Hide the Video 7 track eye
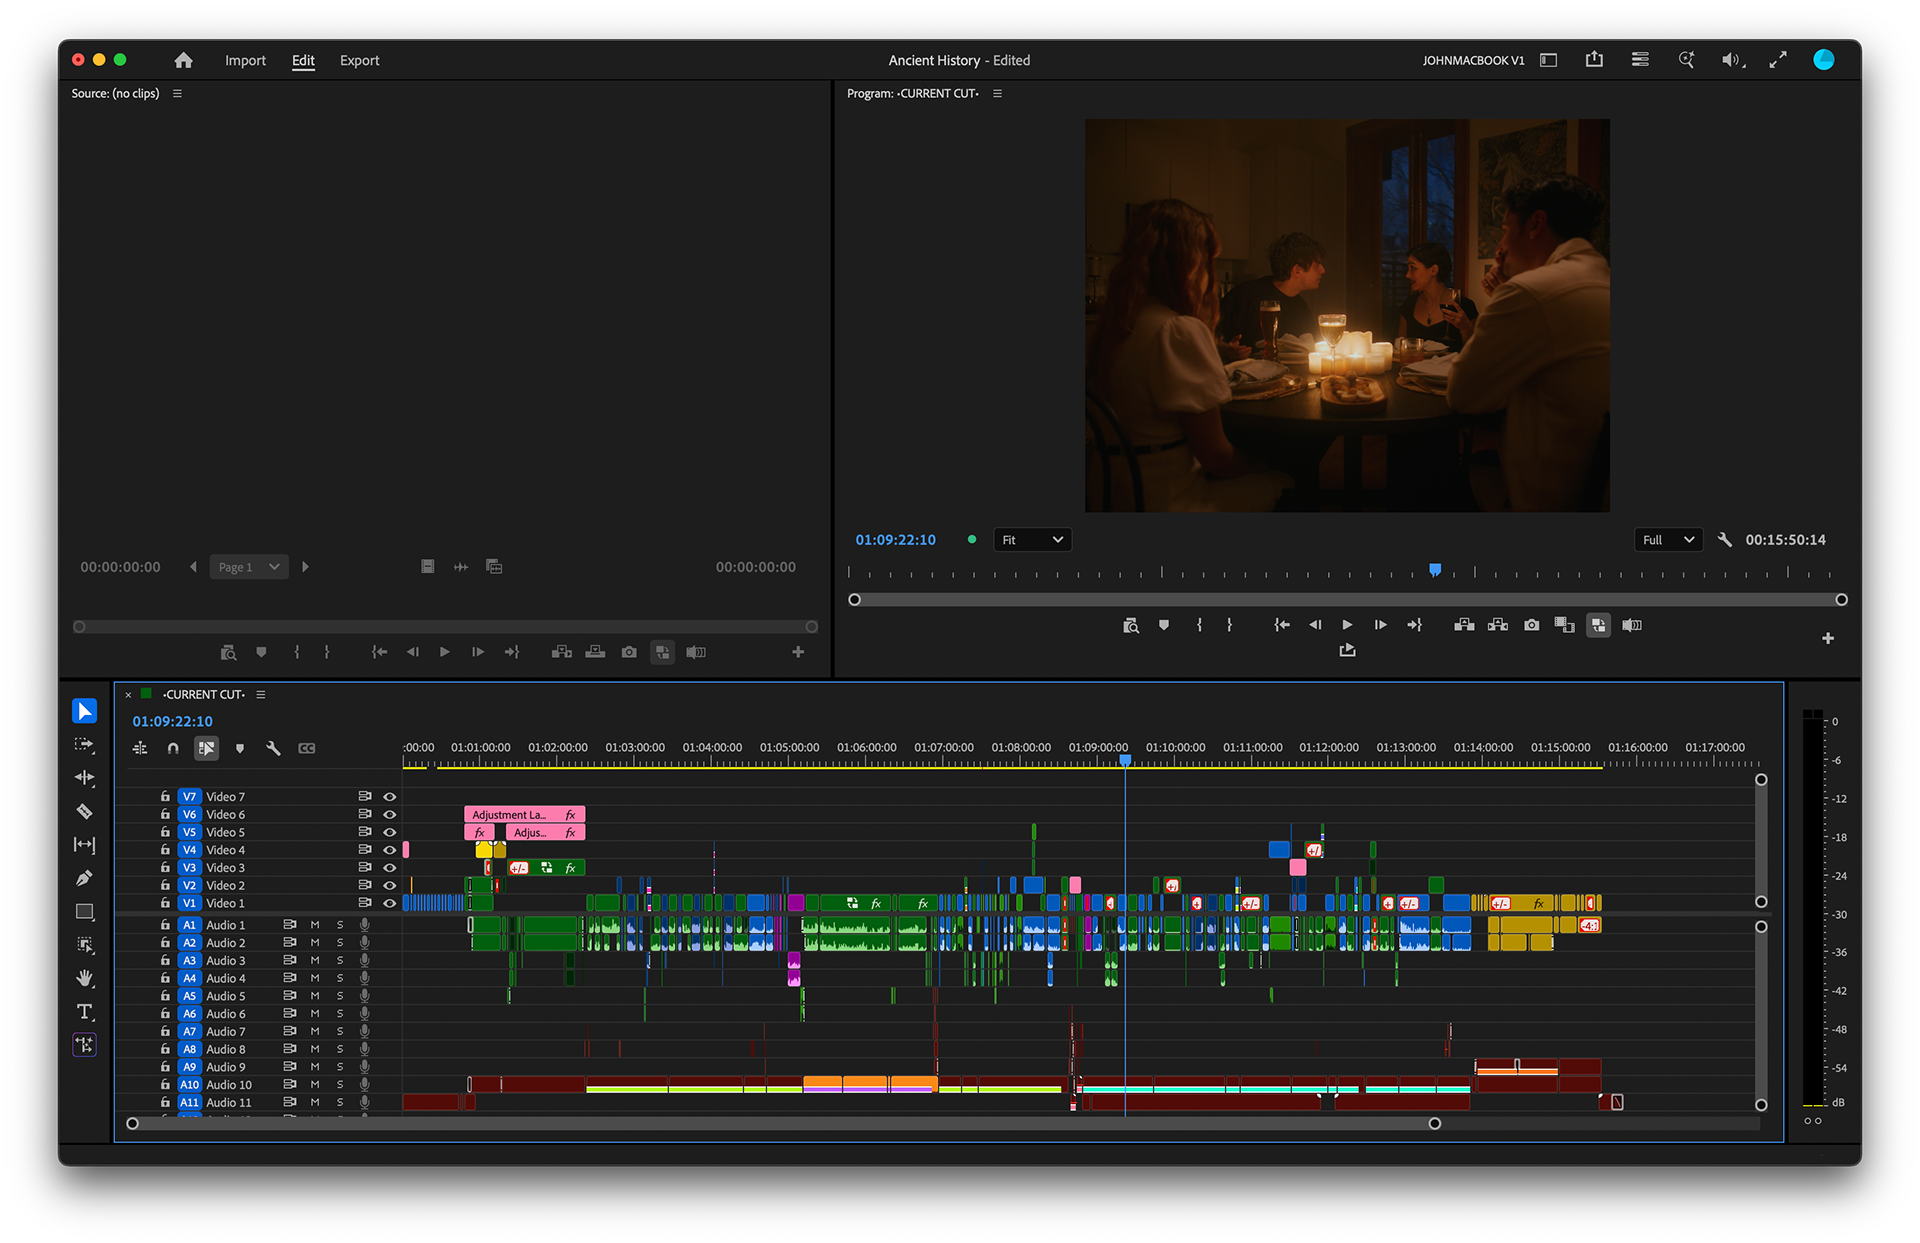1920x1243 pixels. point(390,797)
